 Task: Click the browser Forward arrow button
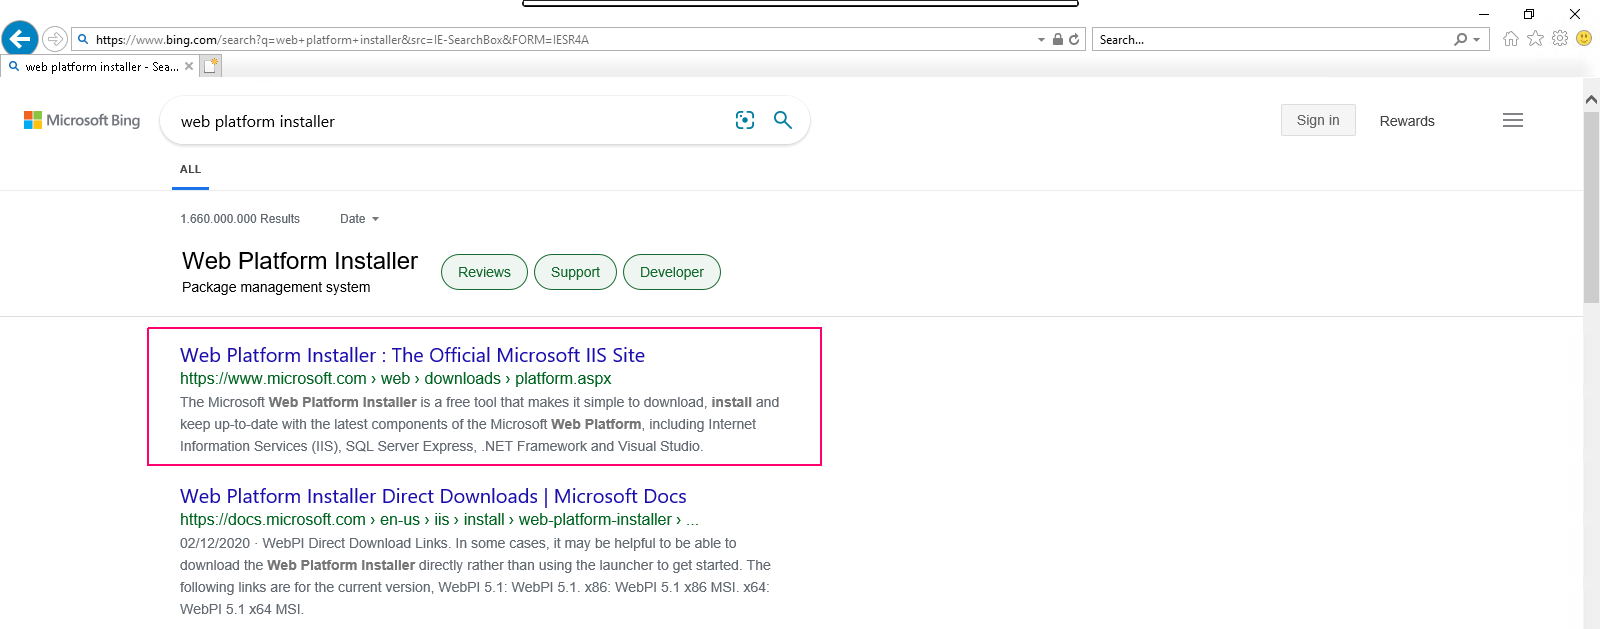point(55,39)
